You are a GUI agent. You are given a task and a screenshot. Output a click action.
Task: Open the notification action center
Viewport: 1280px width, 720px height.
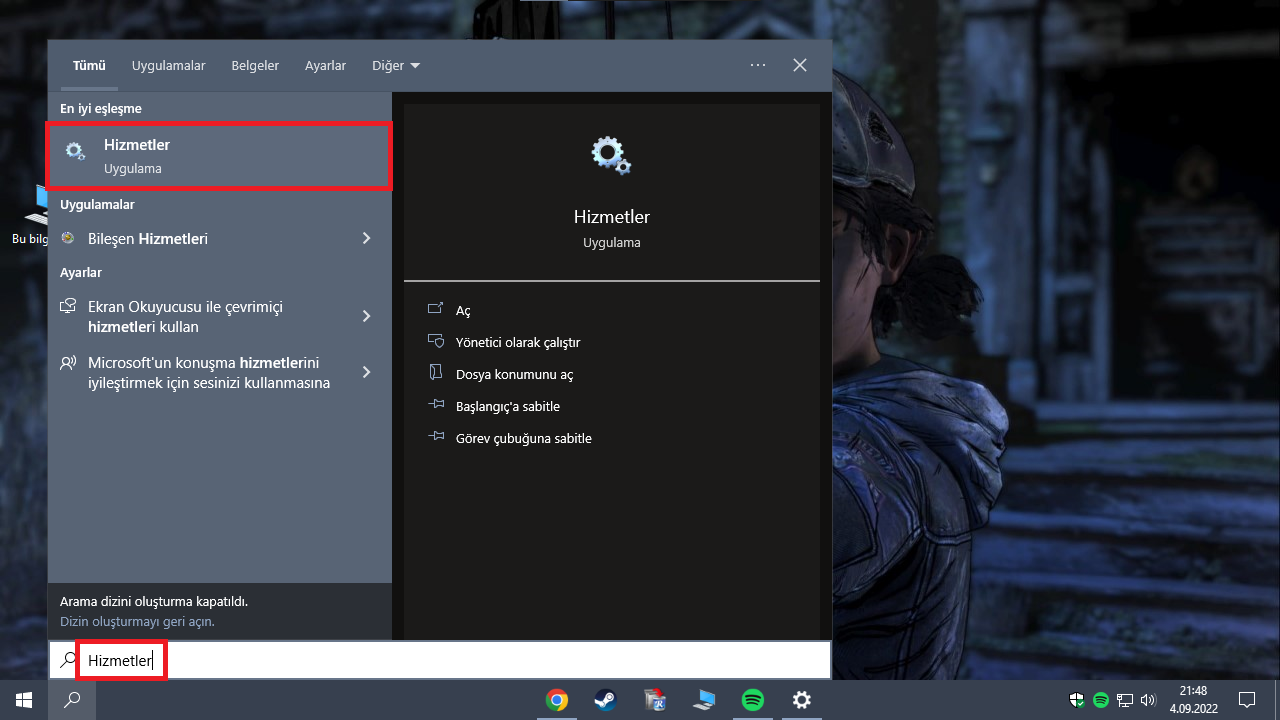pos(1247,700)
